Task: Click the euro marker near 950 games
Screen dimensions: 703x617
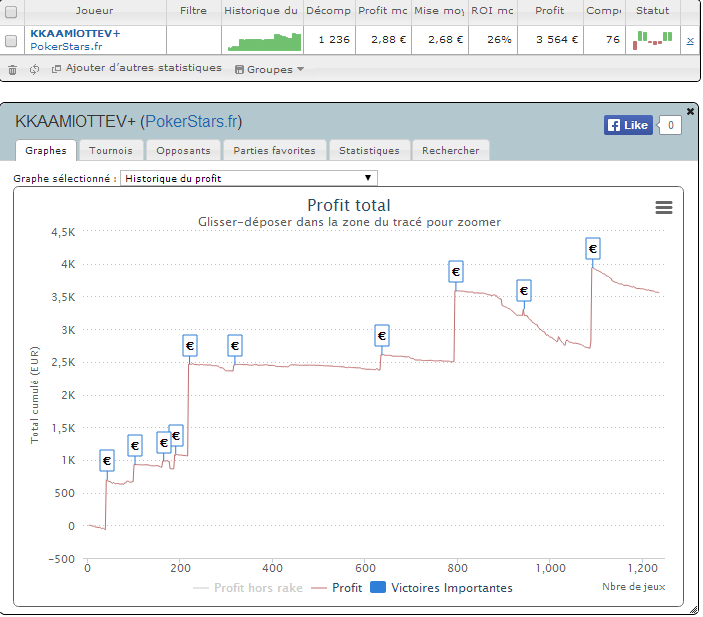Action: pos(524,291)
